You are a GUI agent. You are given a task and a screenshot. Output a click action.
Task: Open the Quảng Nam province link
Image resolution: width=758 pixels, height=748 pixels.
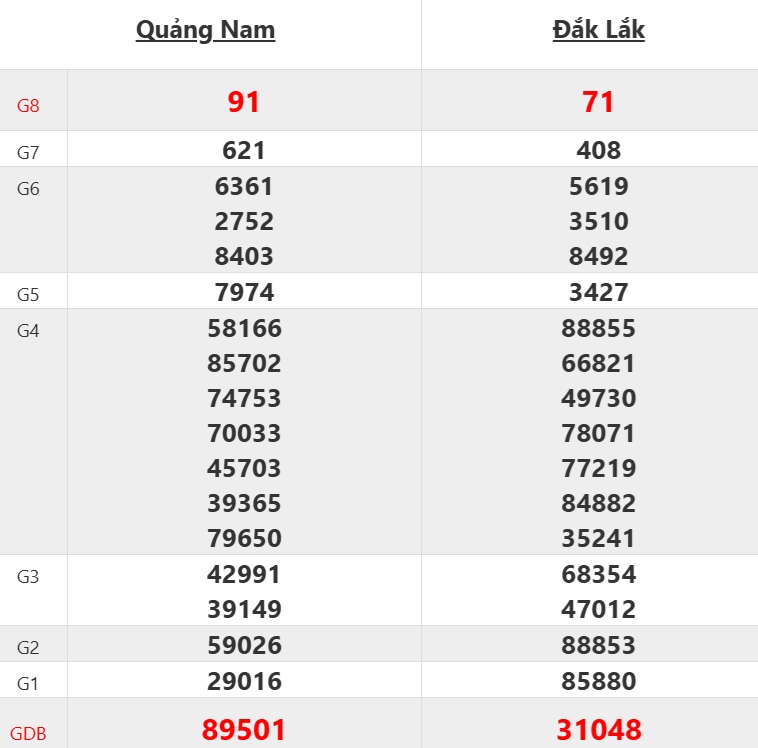(x=205, y=30)
